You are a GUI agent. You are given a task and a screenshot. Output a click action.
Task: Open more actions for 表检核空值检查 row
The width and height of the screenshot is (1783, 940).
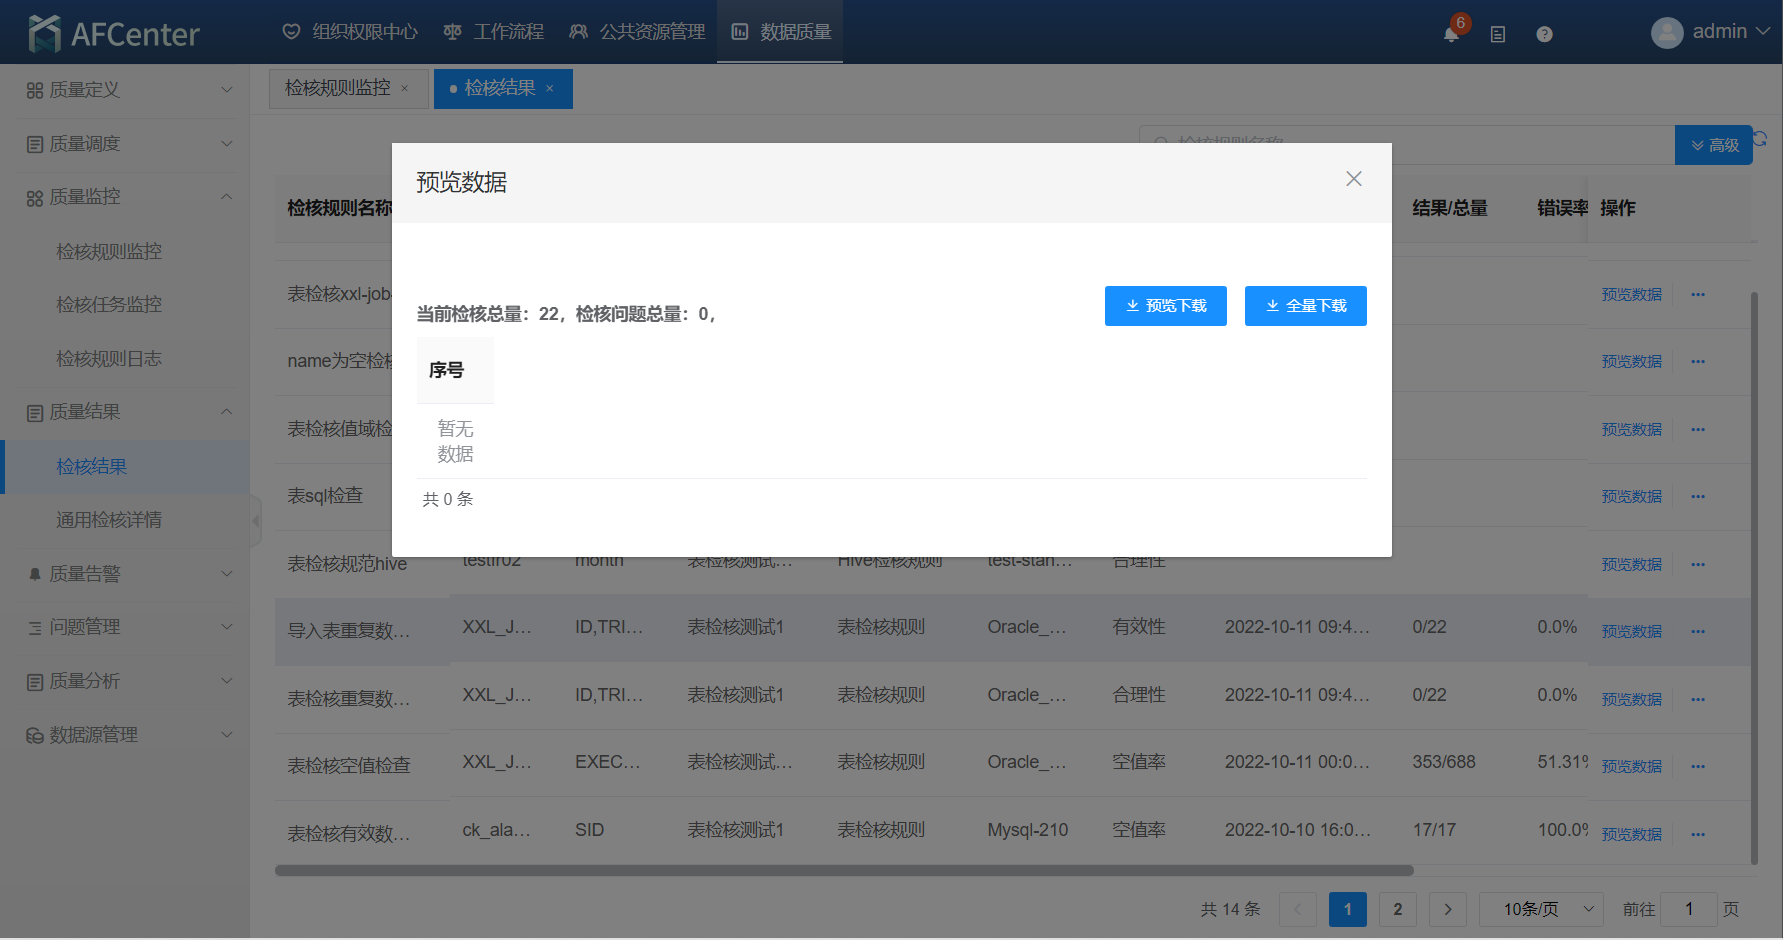pos(1697,766)
